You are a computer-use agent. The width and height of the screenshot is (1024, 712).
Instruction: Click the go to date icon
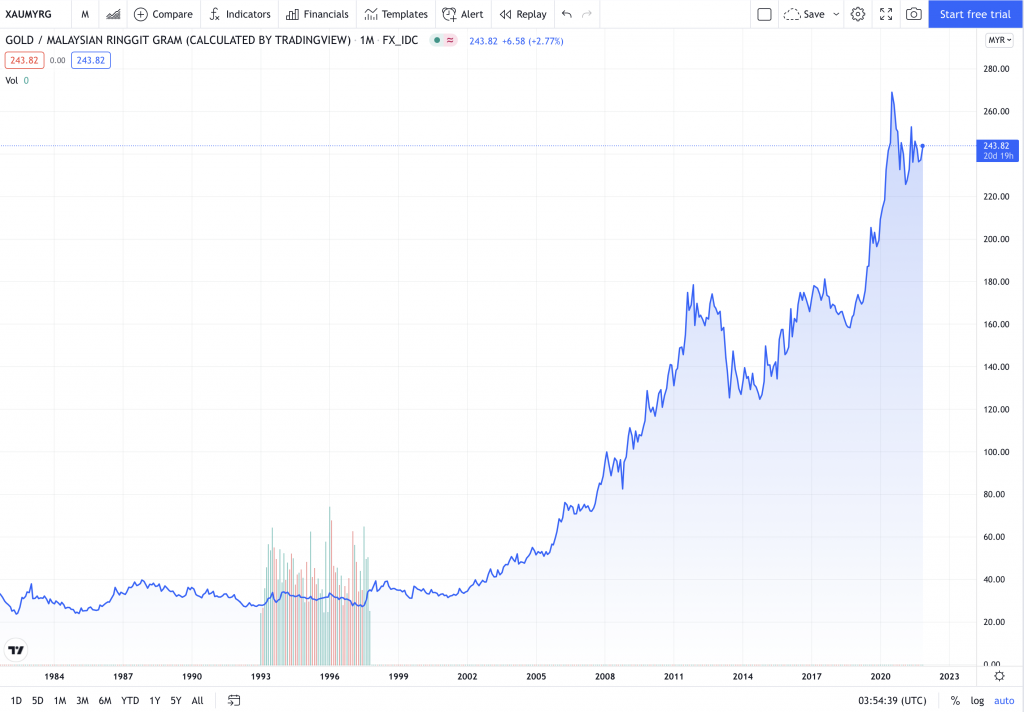(x=234, y=700)
